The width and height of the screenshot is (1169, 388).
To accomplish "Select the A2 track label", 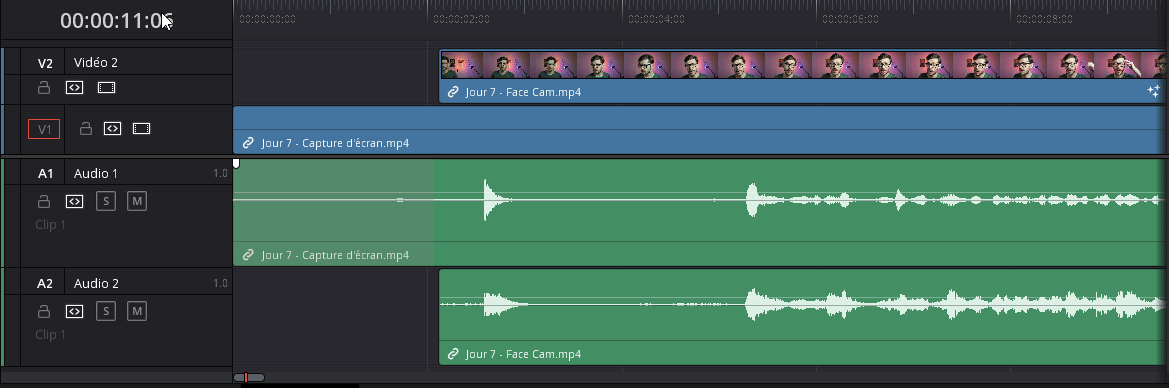I will click(x=45, y=284).
